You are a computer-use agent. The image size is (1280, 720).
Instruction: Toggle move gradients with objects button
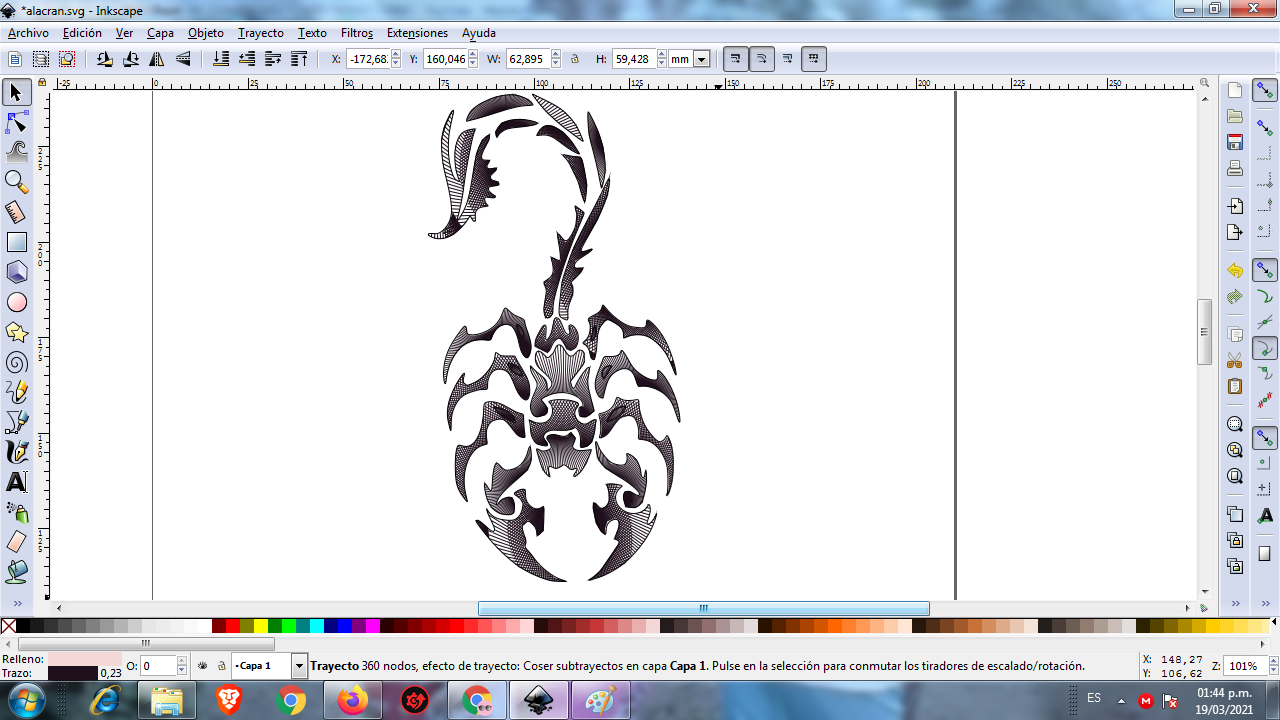point(788,59)
